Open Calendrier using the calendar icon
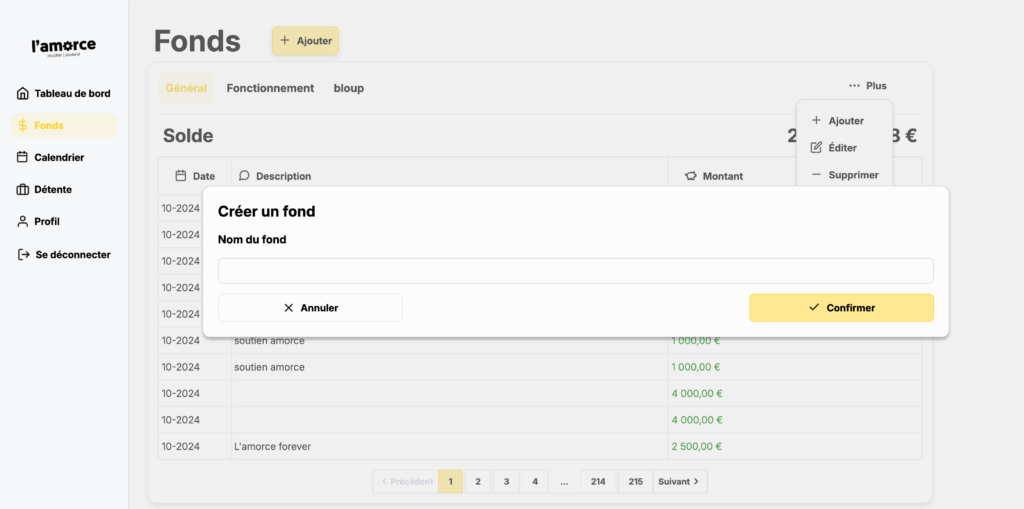This screenshot has width=1024, height=509. (23, 157)
